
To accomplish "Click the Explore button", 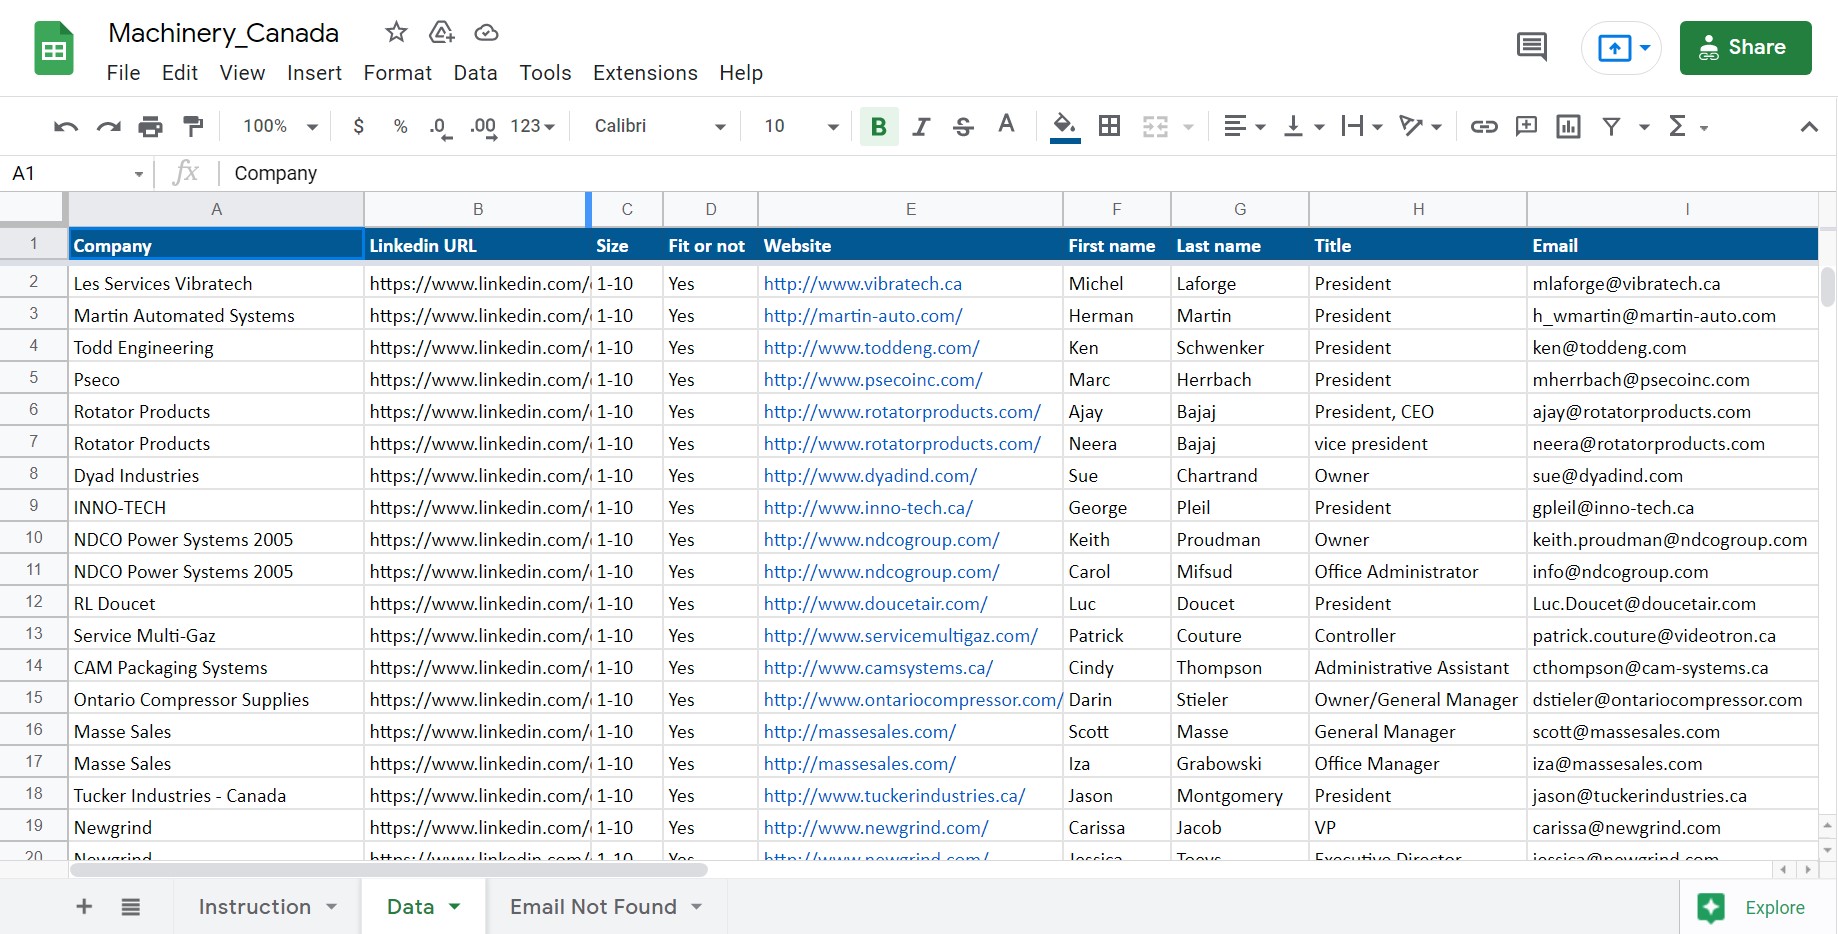I will click(x=1752, y=907).
